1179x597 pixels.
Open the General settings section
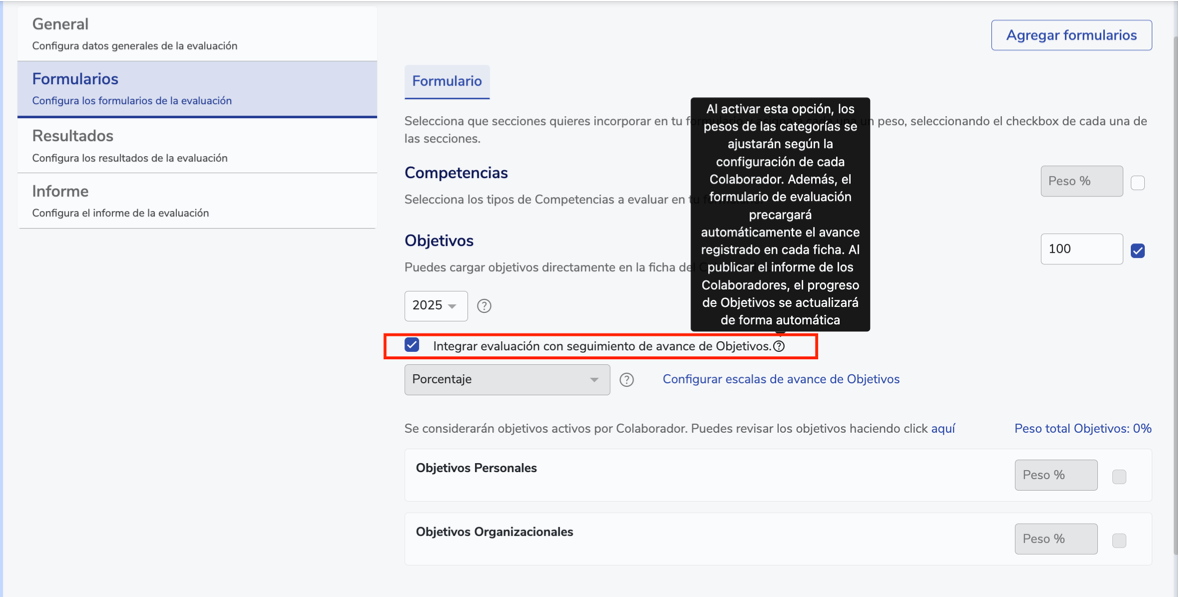[x=197, y=33]
